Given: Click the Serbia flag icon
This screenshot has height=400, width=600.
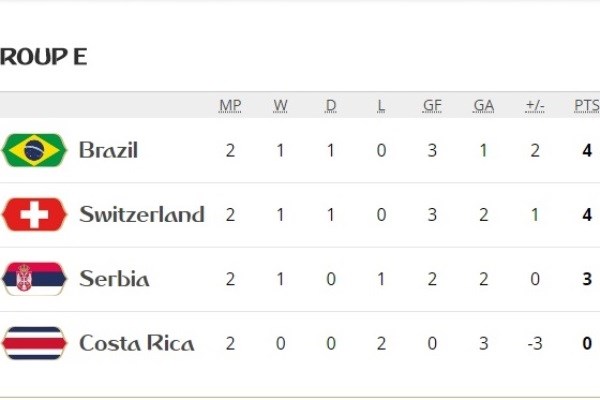Looking at the screenshot, I should click(x=34, y=278).
